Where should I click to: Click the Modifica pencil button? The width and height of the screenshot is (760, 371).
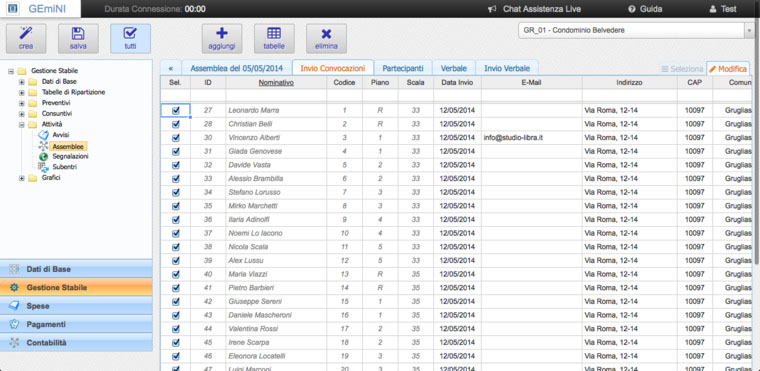[x=728, y=69]
